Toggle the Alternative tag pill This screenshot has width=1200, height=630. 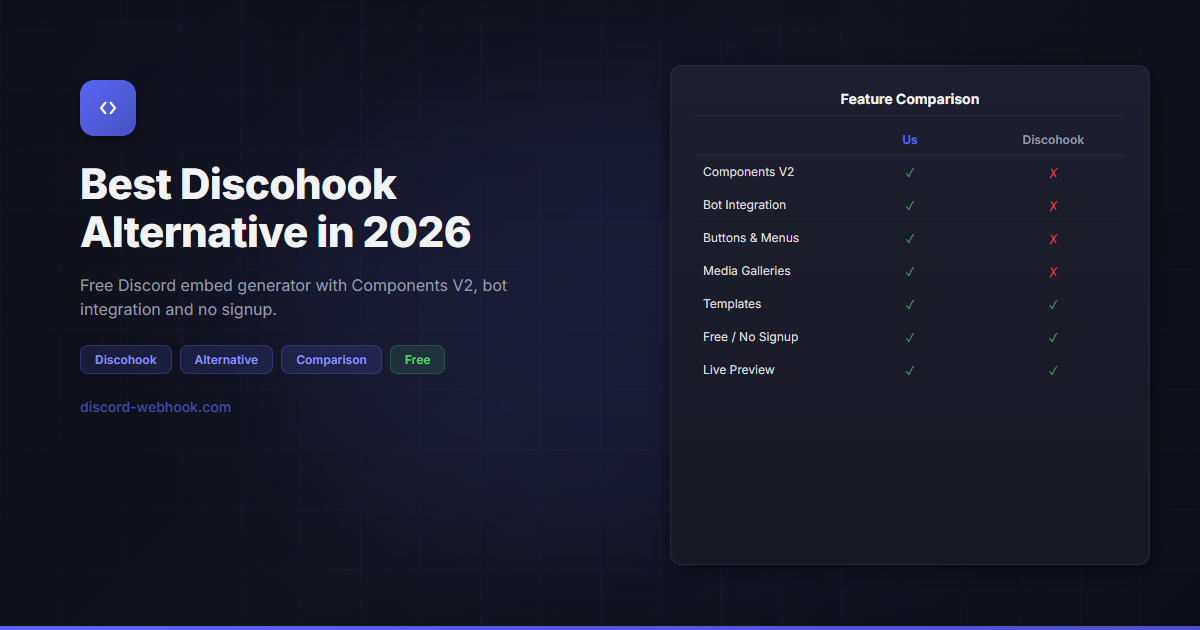[x=226, y=359]
